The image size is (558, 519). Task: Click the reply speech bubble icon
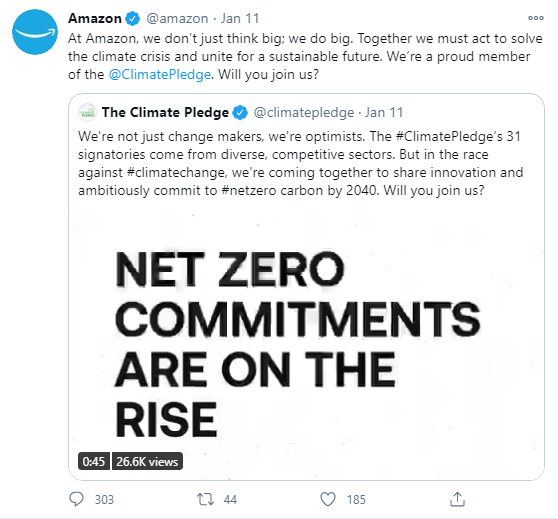coord(76,499)
